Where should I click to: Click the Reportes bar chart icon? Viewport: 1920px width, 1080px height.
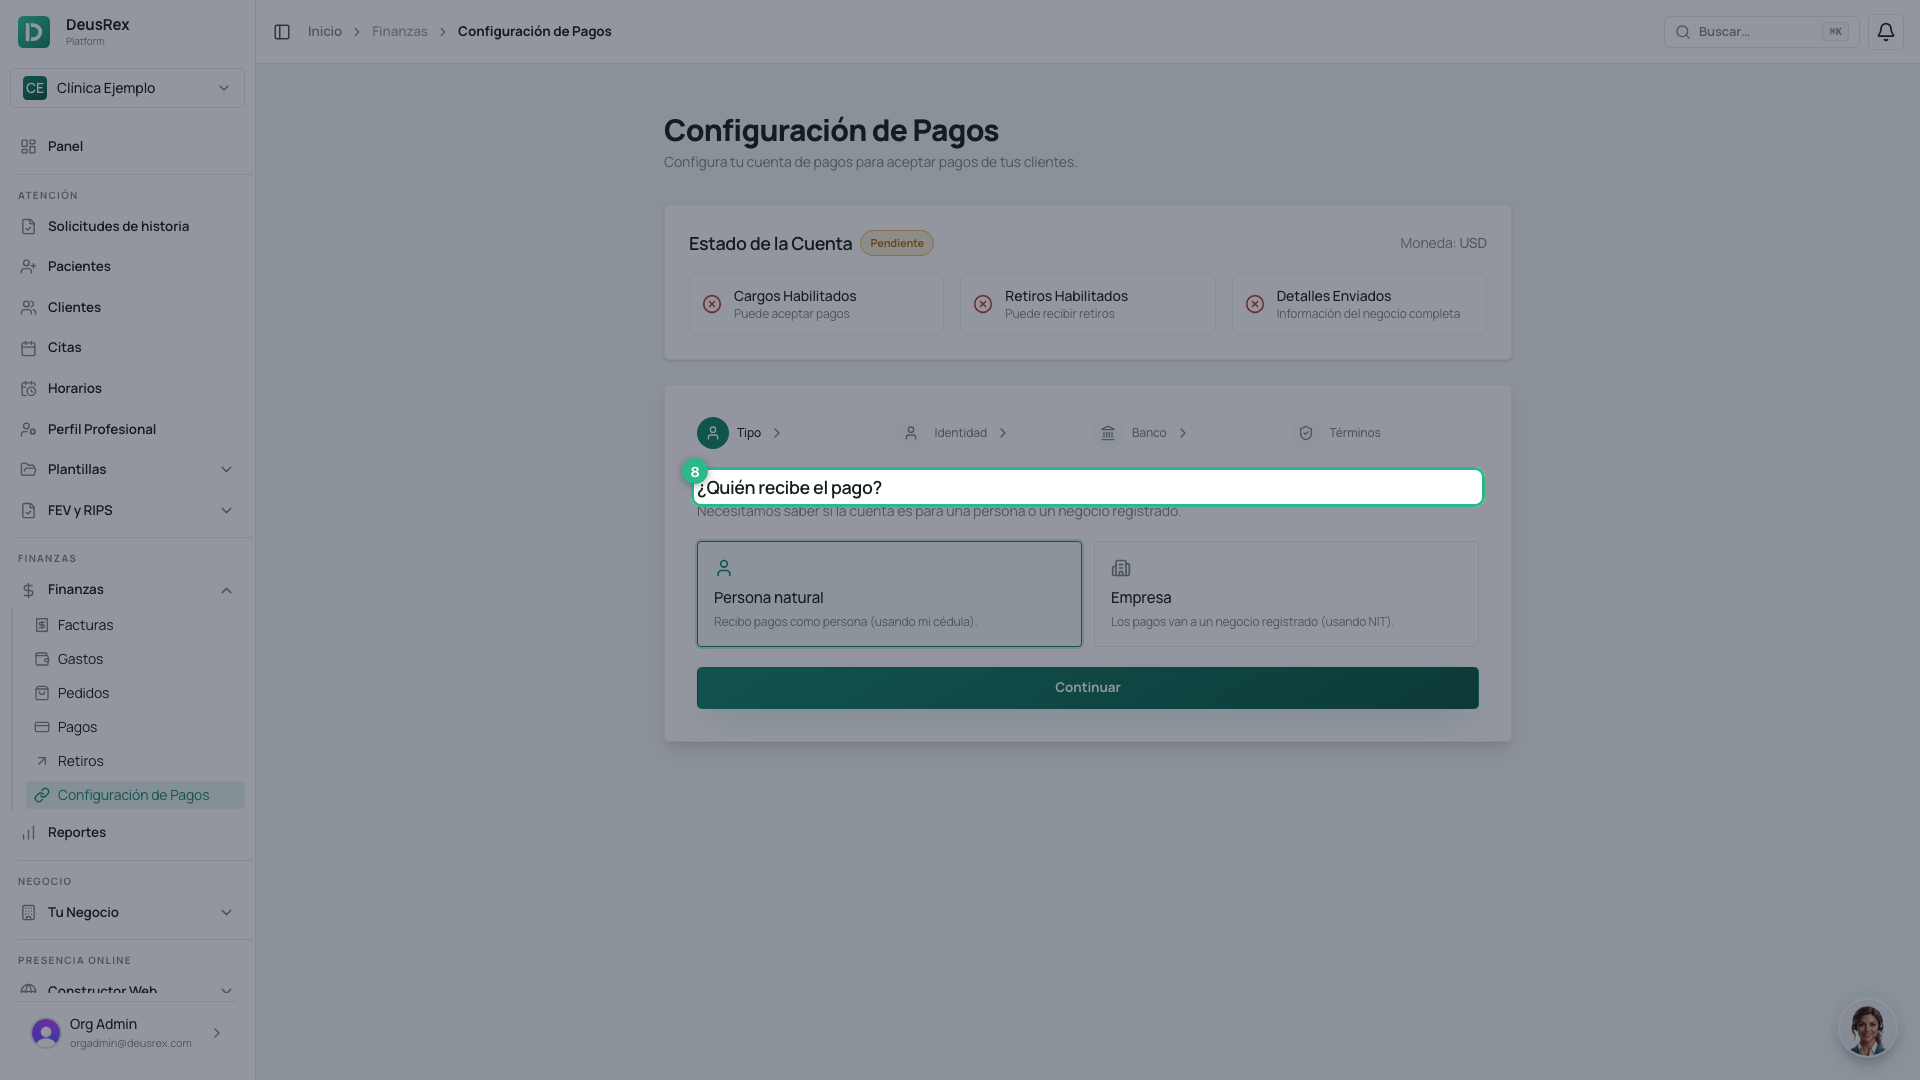[28, 833]
